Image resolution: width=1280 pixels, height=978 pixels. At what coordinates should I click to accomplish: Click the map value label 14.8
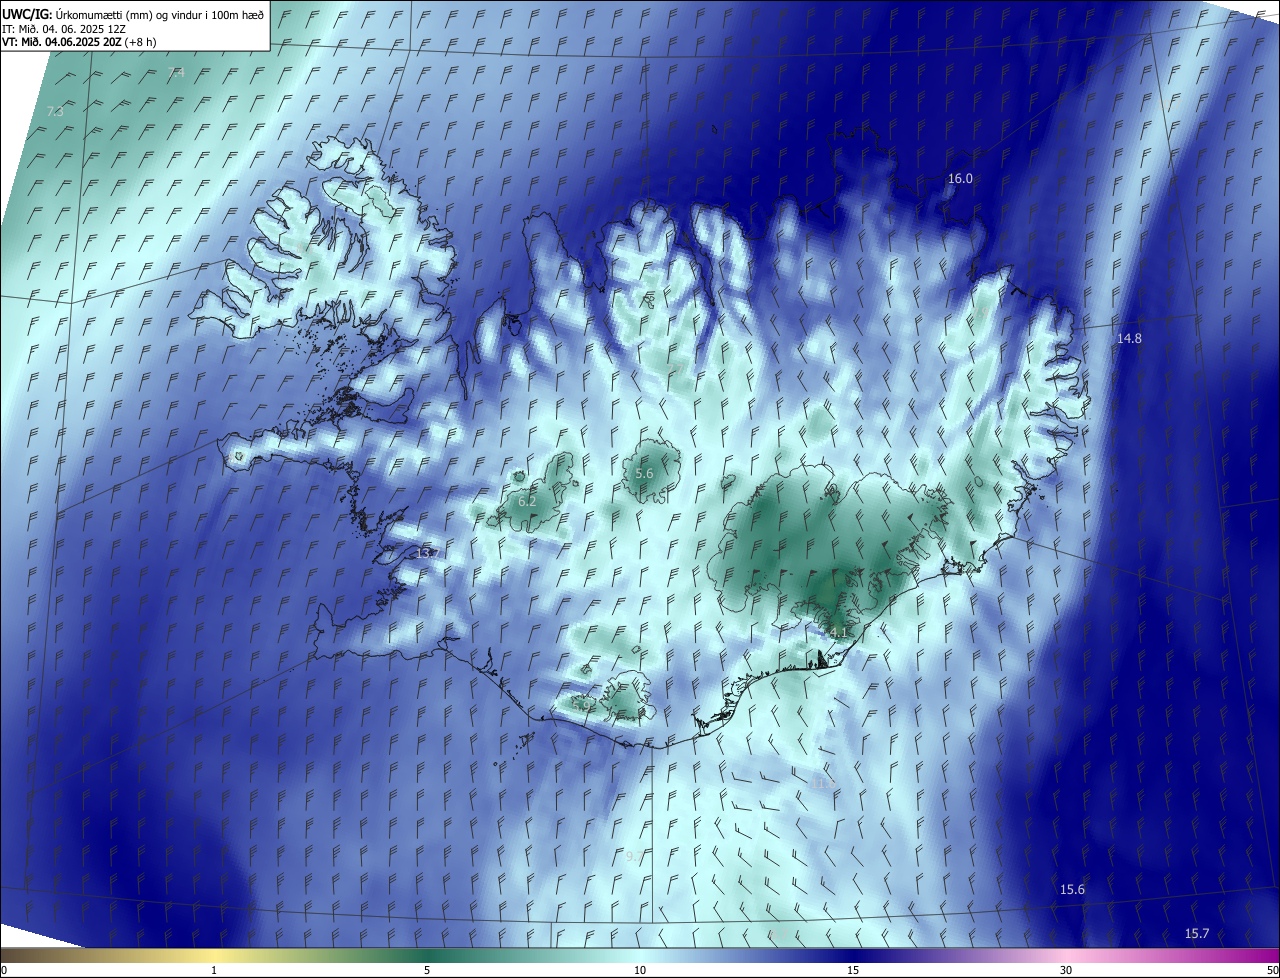(1129, 338)
